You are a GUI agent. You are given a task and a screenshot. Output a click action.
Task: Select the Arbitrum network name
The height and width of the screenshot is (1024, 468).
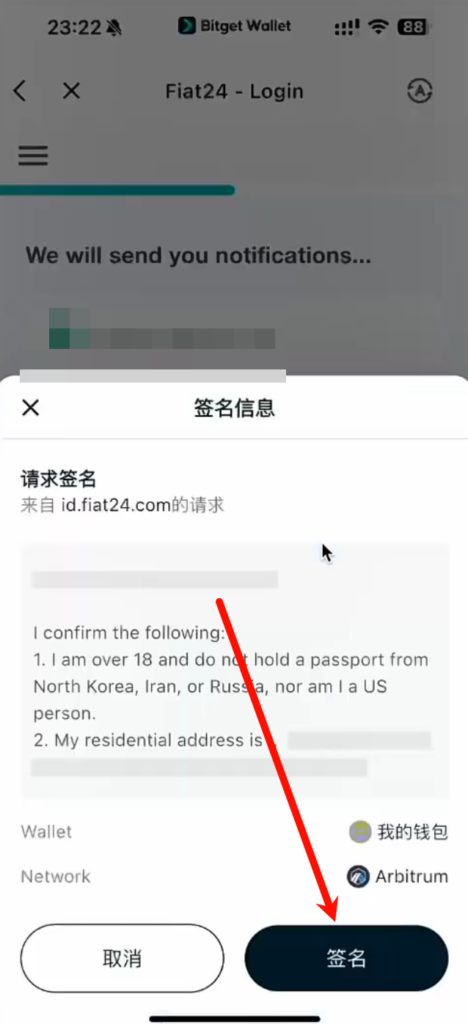pyautogui.click(x=411, y=876)
